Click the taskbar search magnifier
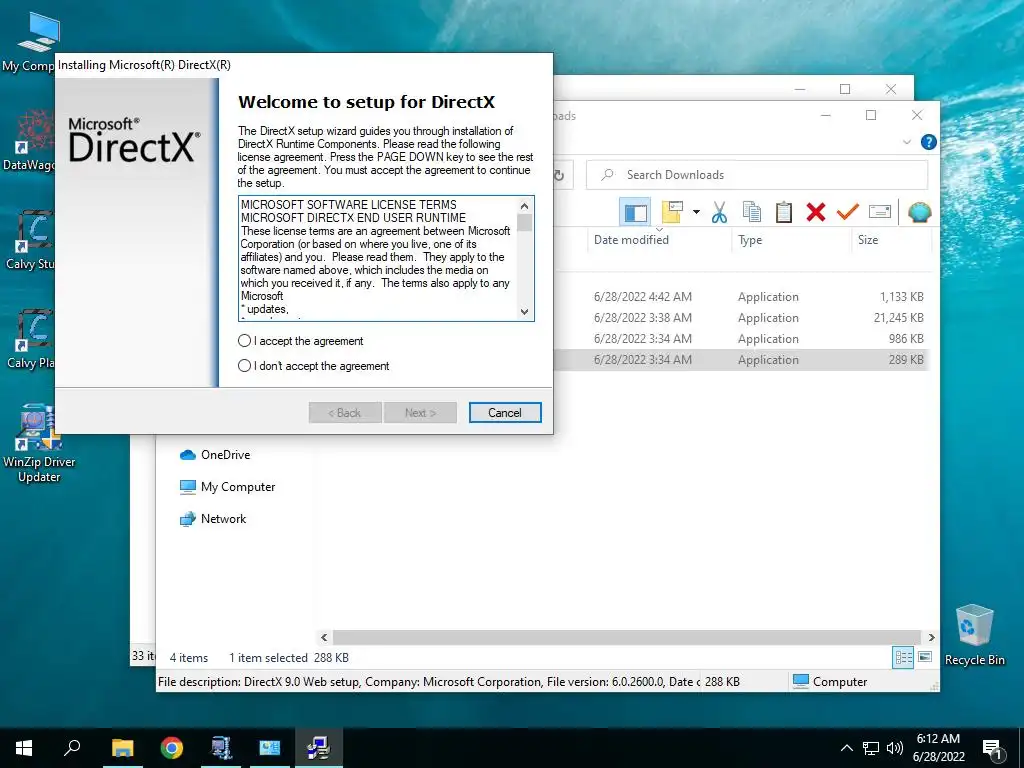The width and height of the screenshot is (1024, 768). (x=72, y=748)
